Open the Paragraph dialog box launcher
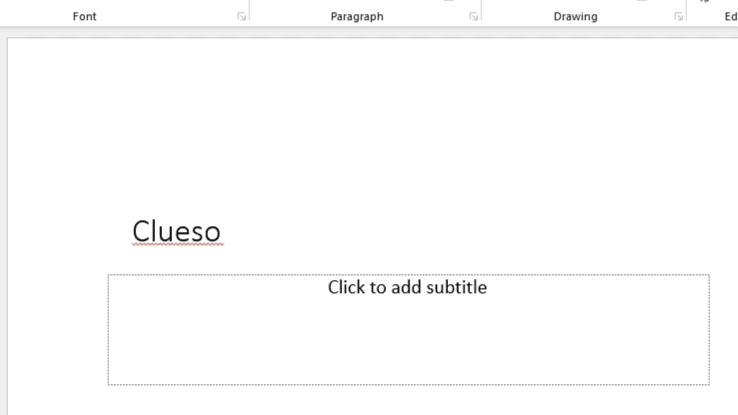Screen dimensions: 738x415 (x=473, y=16)
